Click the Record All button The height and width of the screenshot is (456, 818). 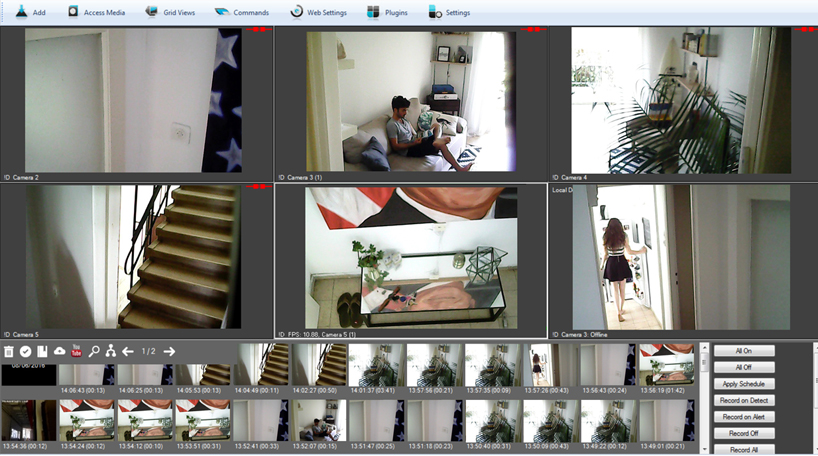tap(744, 449)
